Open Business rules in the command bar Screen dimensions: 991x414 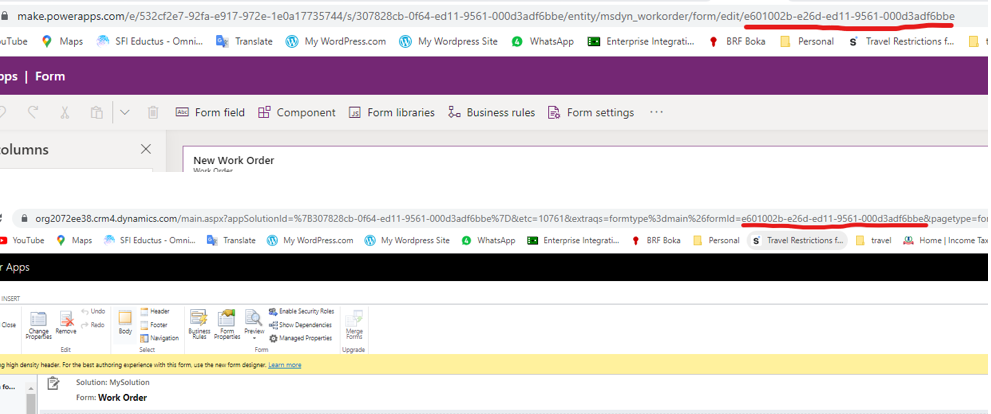[x=491, y=112]
